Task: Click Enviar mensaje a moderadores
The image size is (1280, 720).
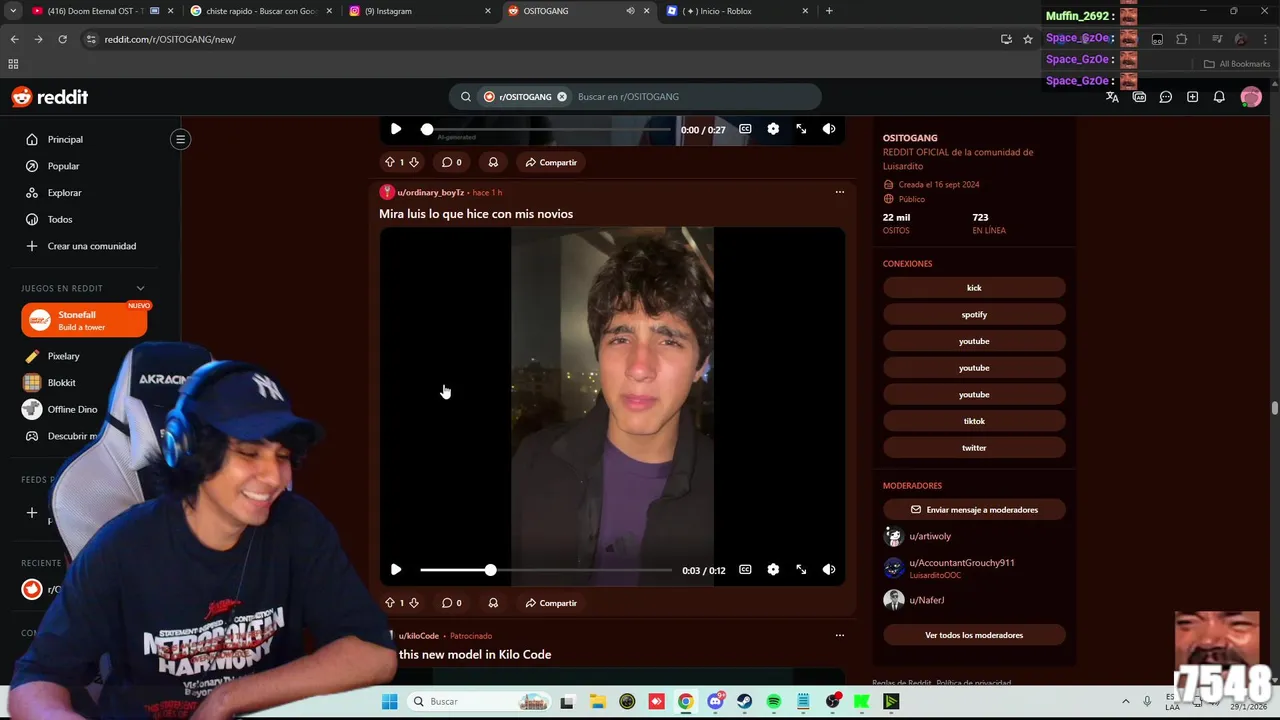Action: (x=974, y=510)
